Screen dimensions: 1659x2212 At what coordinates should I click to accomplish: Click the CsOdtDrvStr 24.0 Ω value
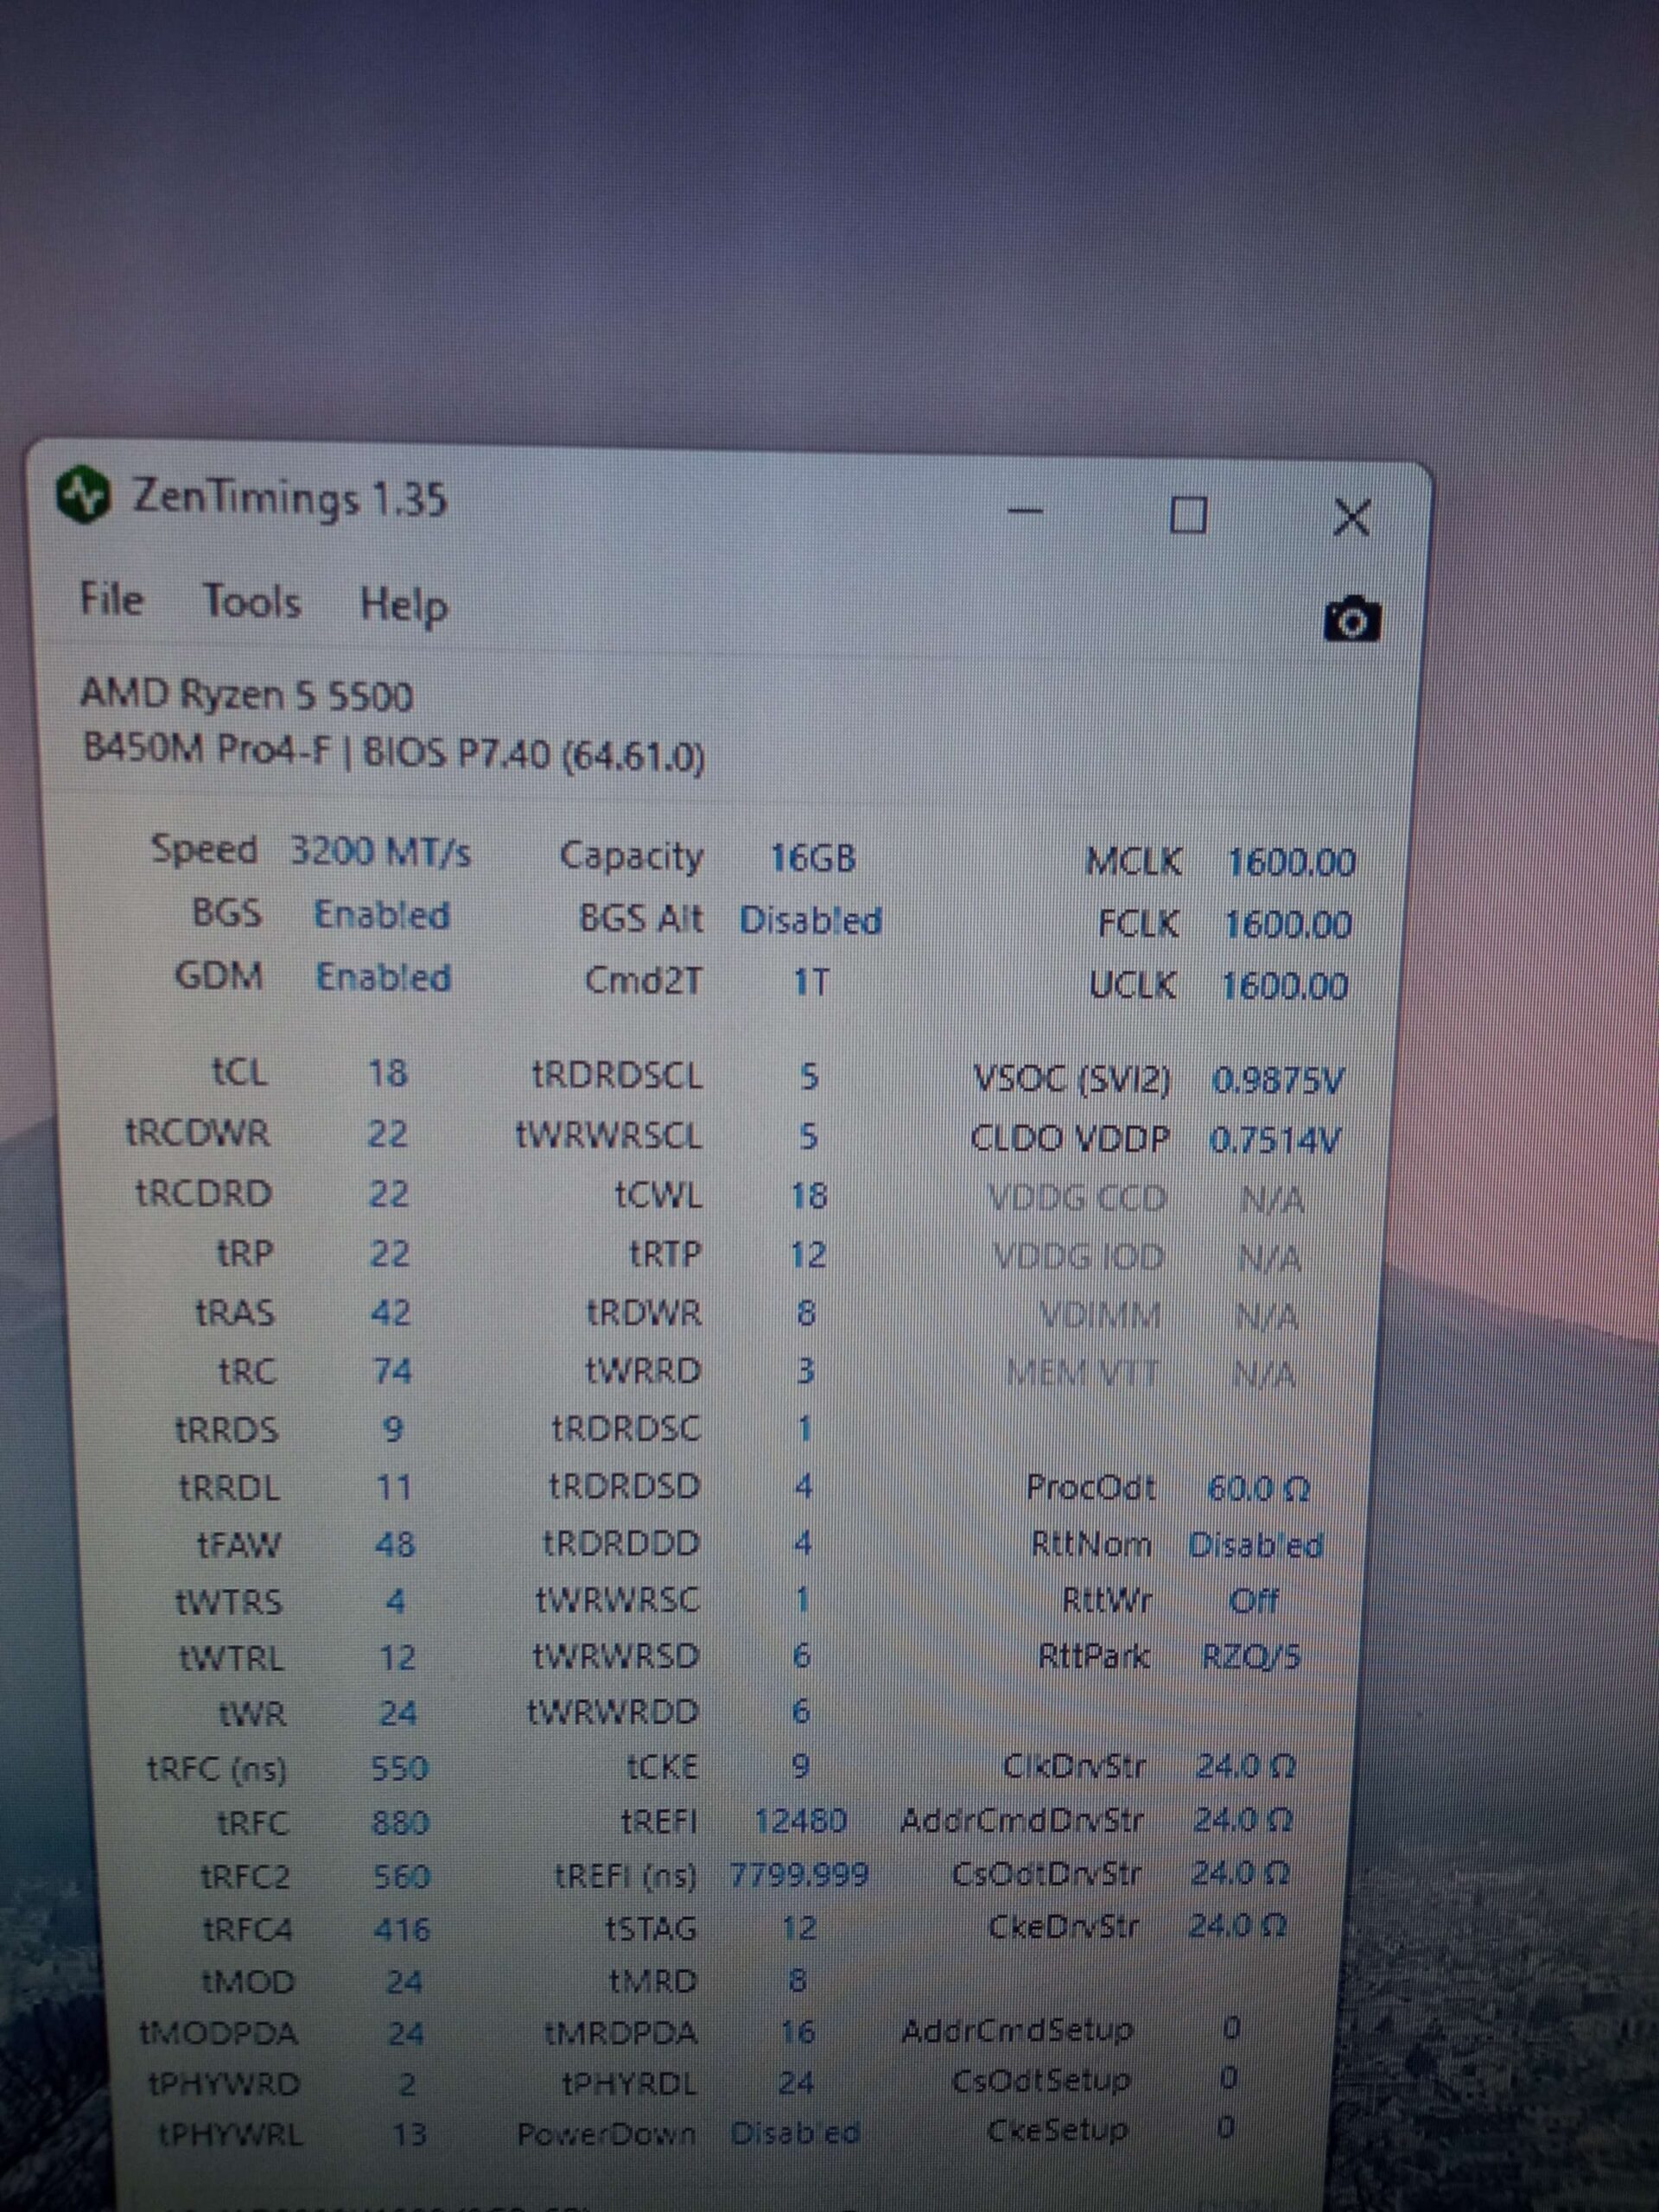click(x=1239, y=1872)
